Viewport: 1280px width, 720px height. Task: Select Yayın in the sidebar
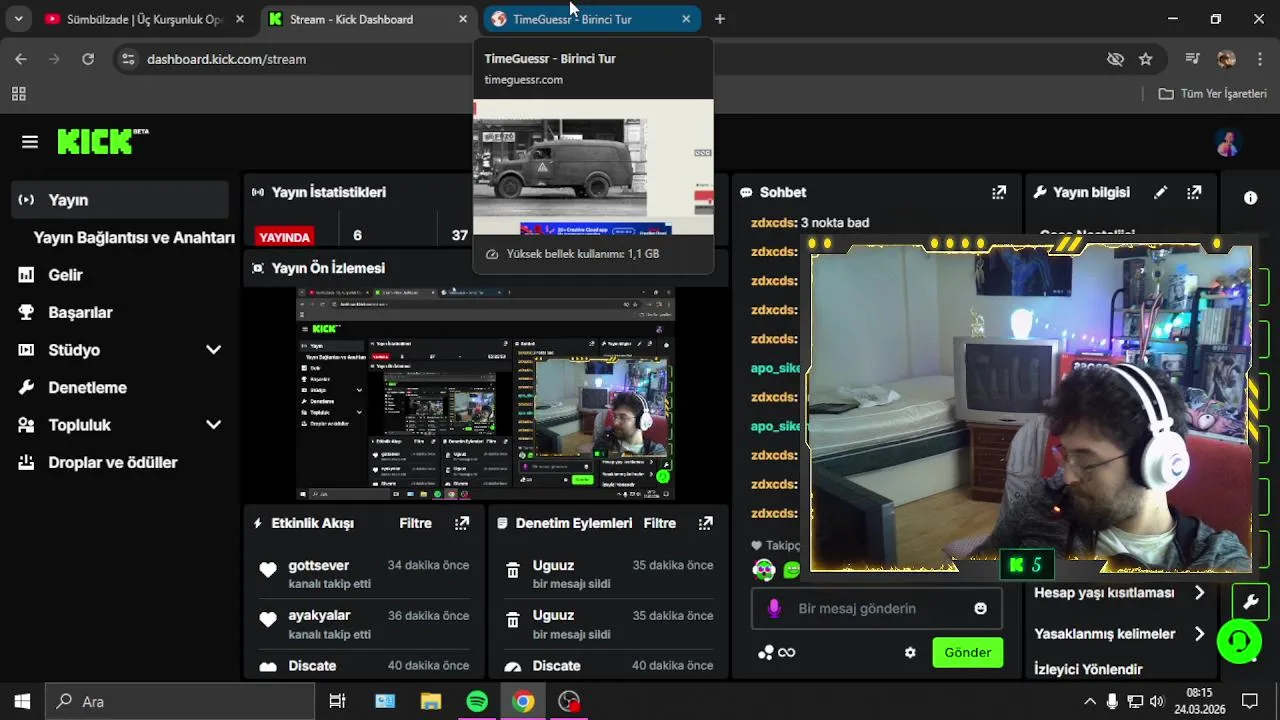(121, 200)
